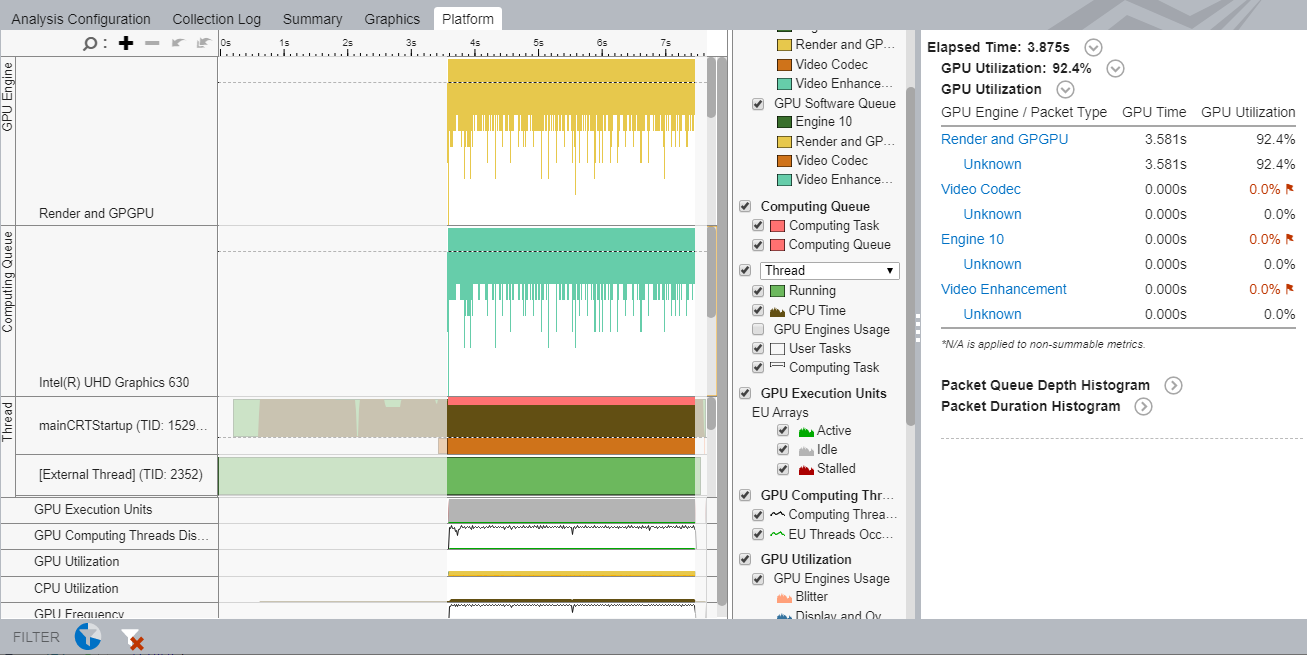Uncheck the Stalled EU Arrays checkbox

pos(783,468)
